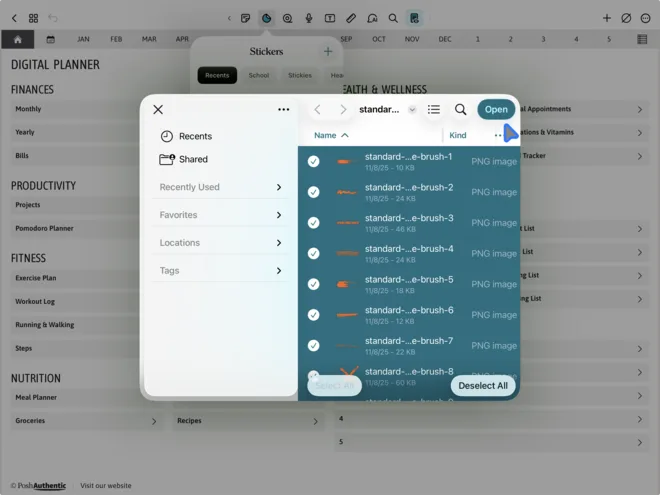
Task: Go to the JAN month tab
Action: coord(83,39)
